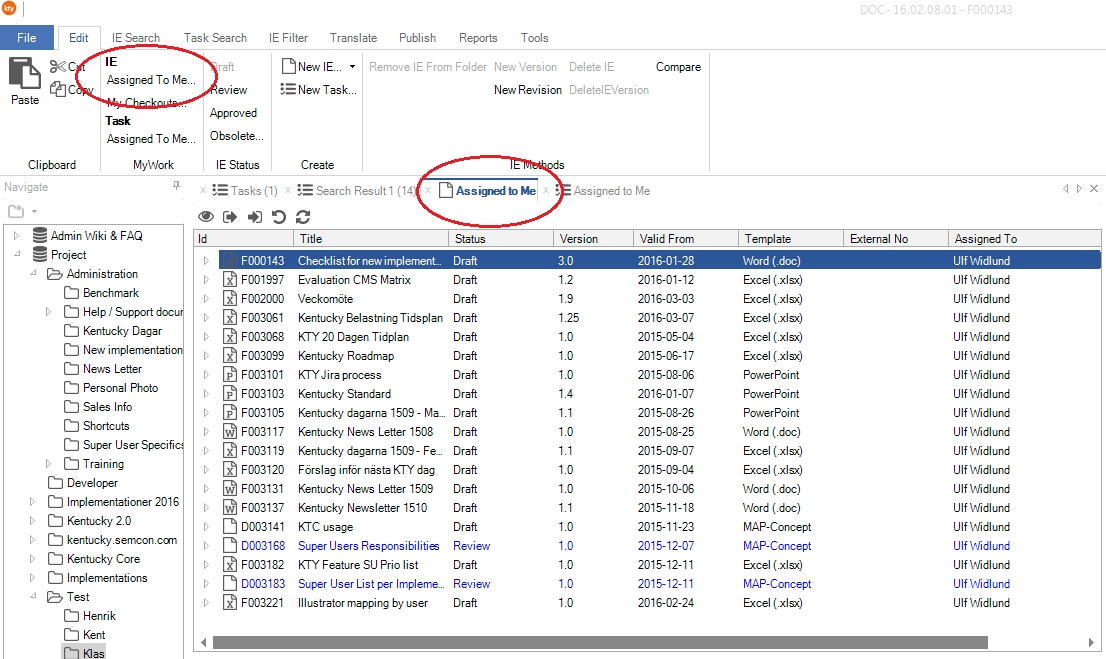The width and height of the screenshot is (1106, 659).
Task: Click the refresh icon in list toolbar
Action: pyautogui.click(x=302, y=216)
